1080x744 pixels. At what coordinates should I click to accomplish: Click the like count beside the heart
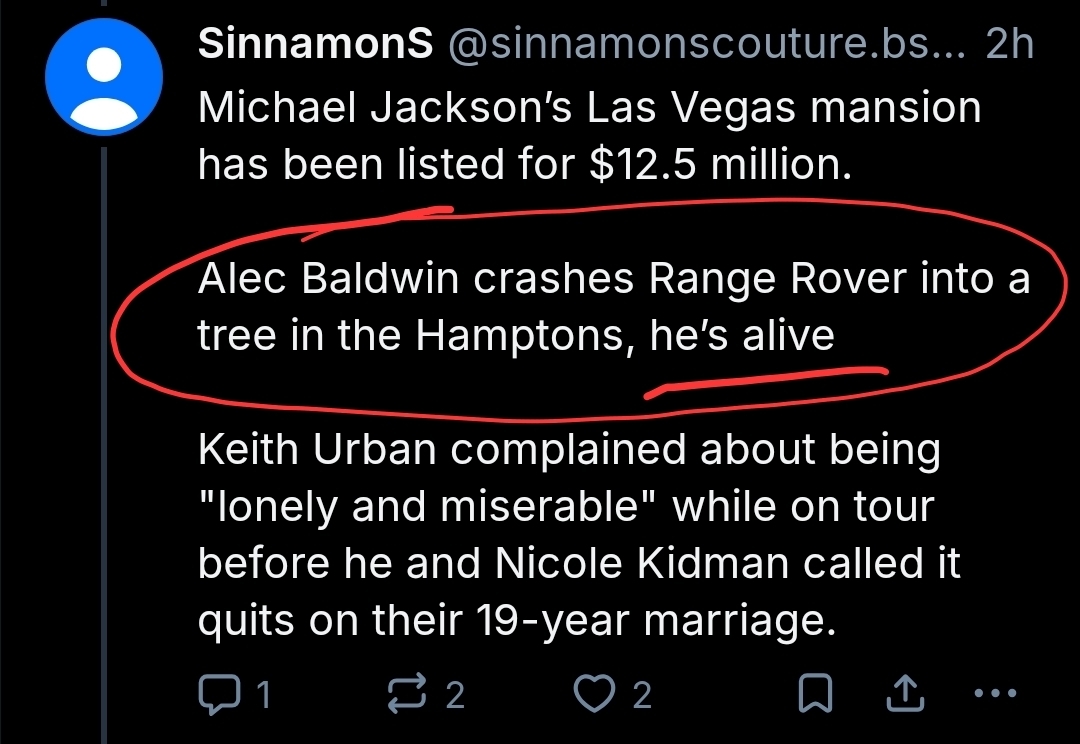(x=642, y=694)
